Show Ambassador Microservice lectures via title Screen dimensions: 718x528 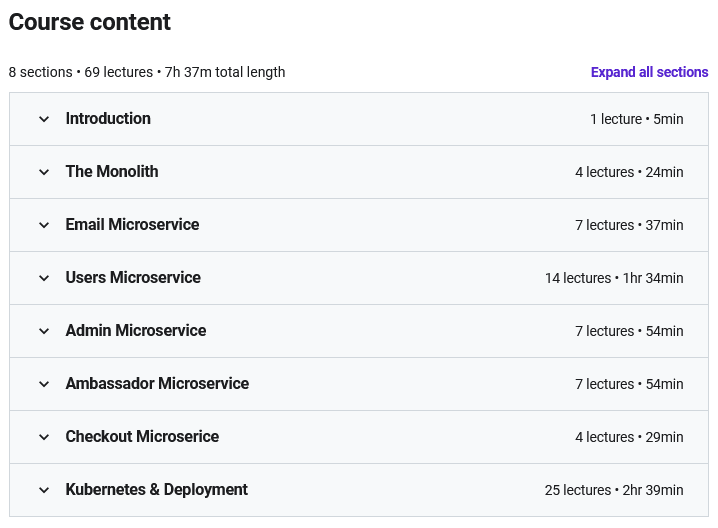157,383
